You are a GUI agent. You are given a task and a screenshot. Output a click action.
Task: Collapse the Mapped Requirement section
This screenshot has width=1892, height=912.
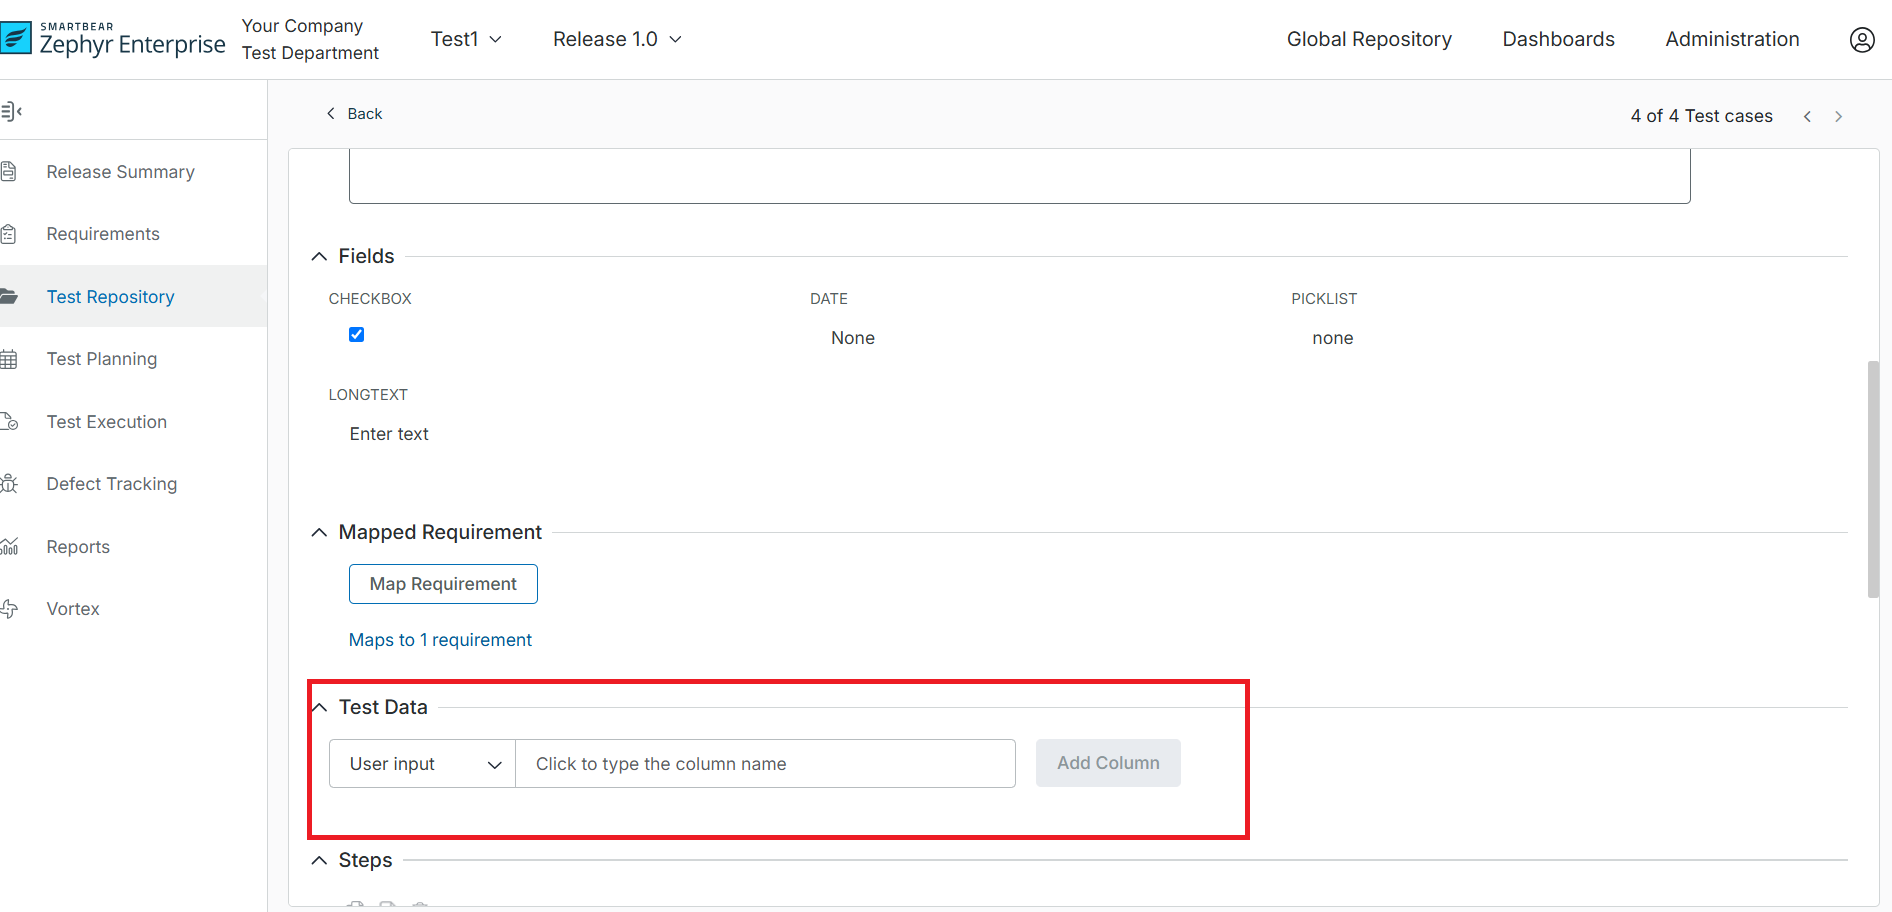click(319, 533)
